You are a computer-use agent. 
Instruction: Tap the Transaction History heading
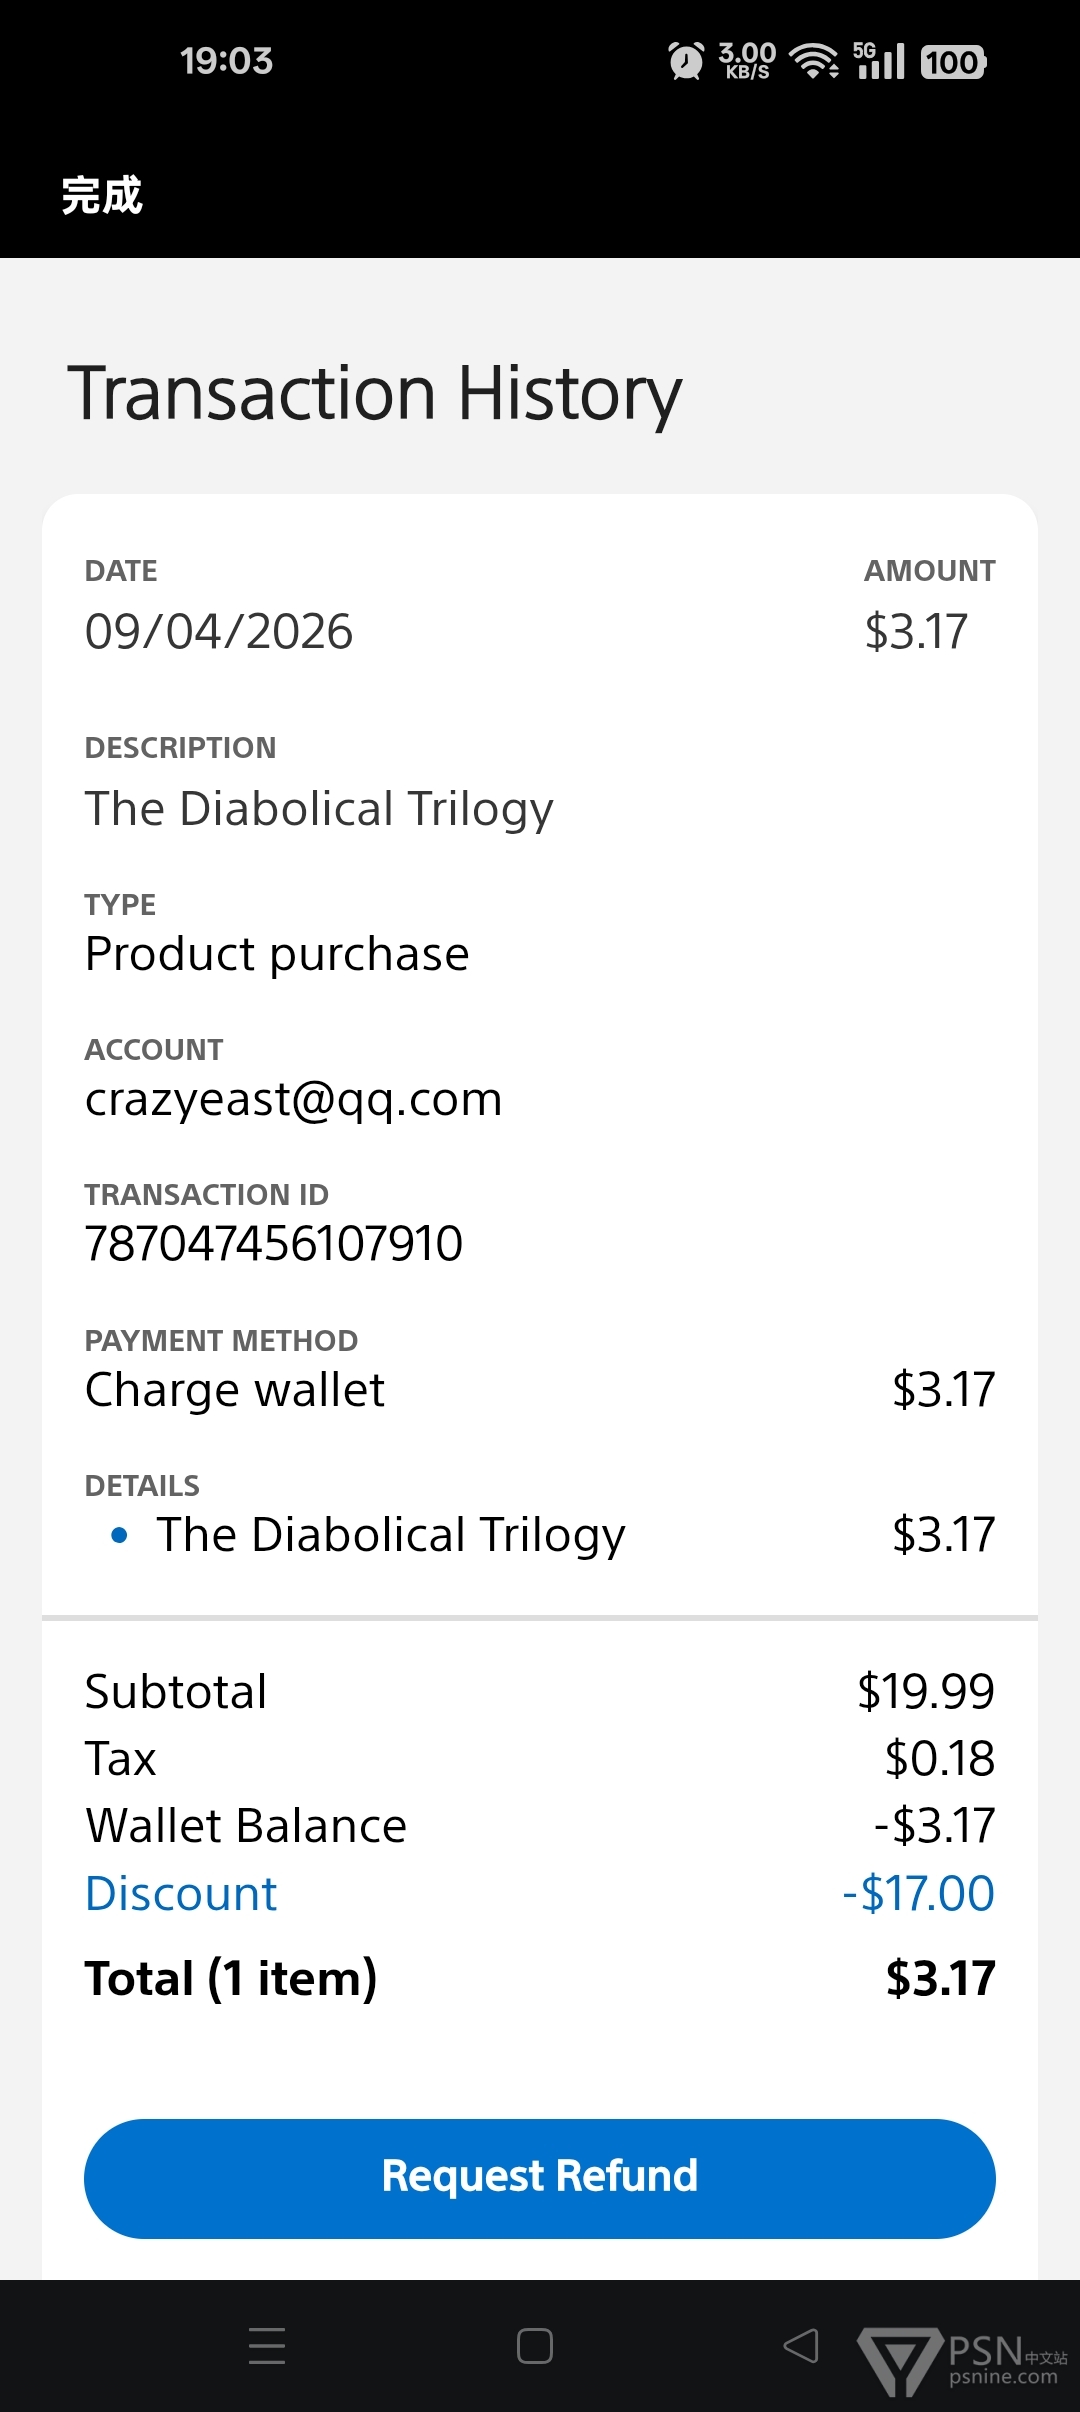375,393
